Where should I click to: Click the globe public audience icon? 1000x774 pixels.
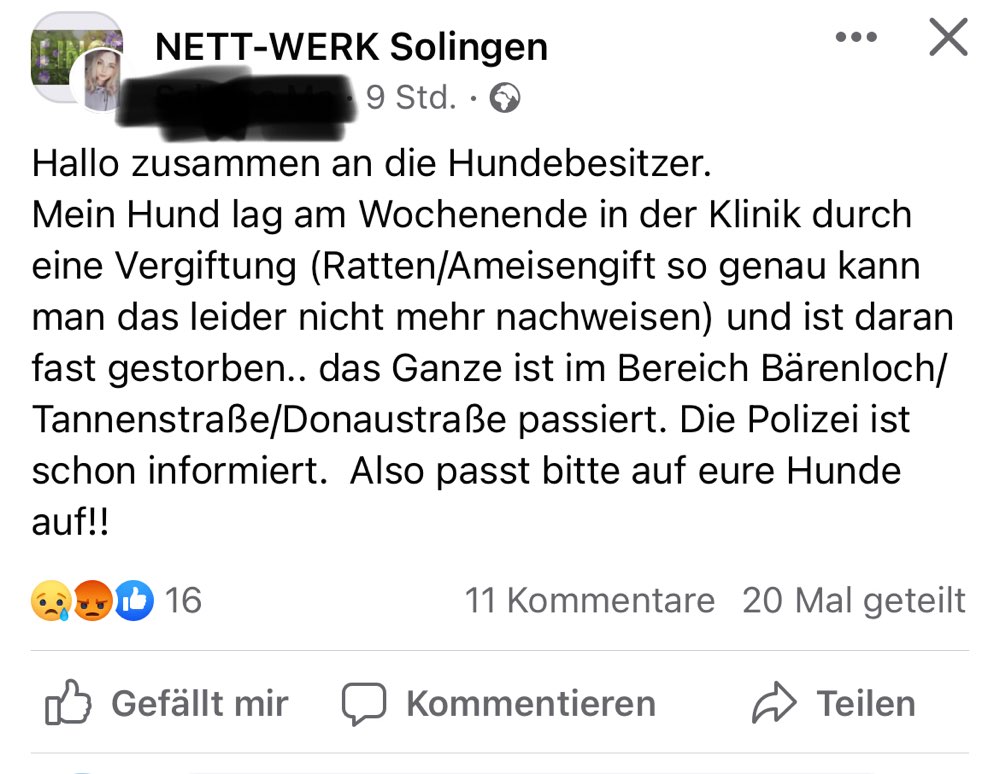506,97
